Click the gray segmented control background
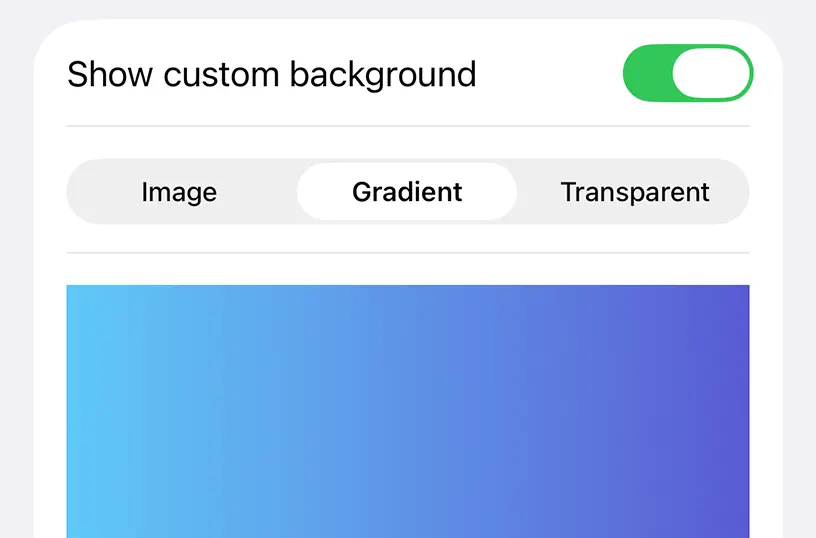 click(408, 192)
